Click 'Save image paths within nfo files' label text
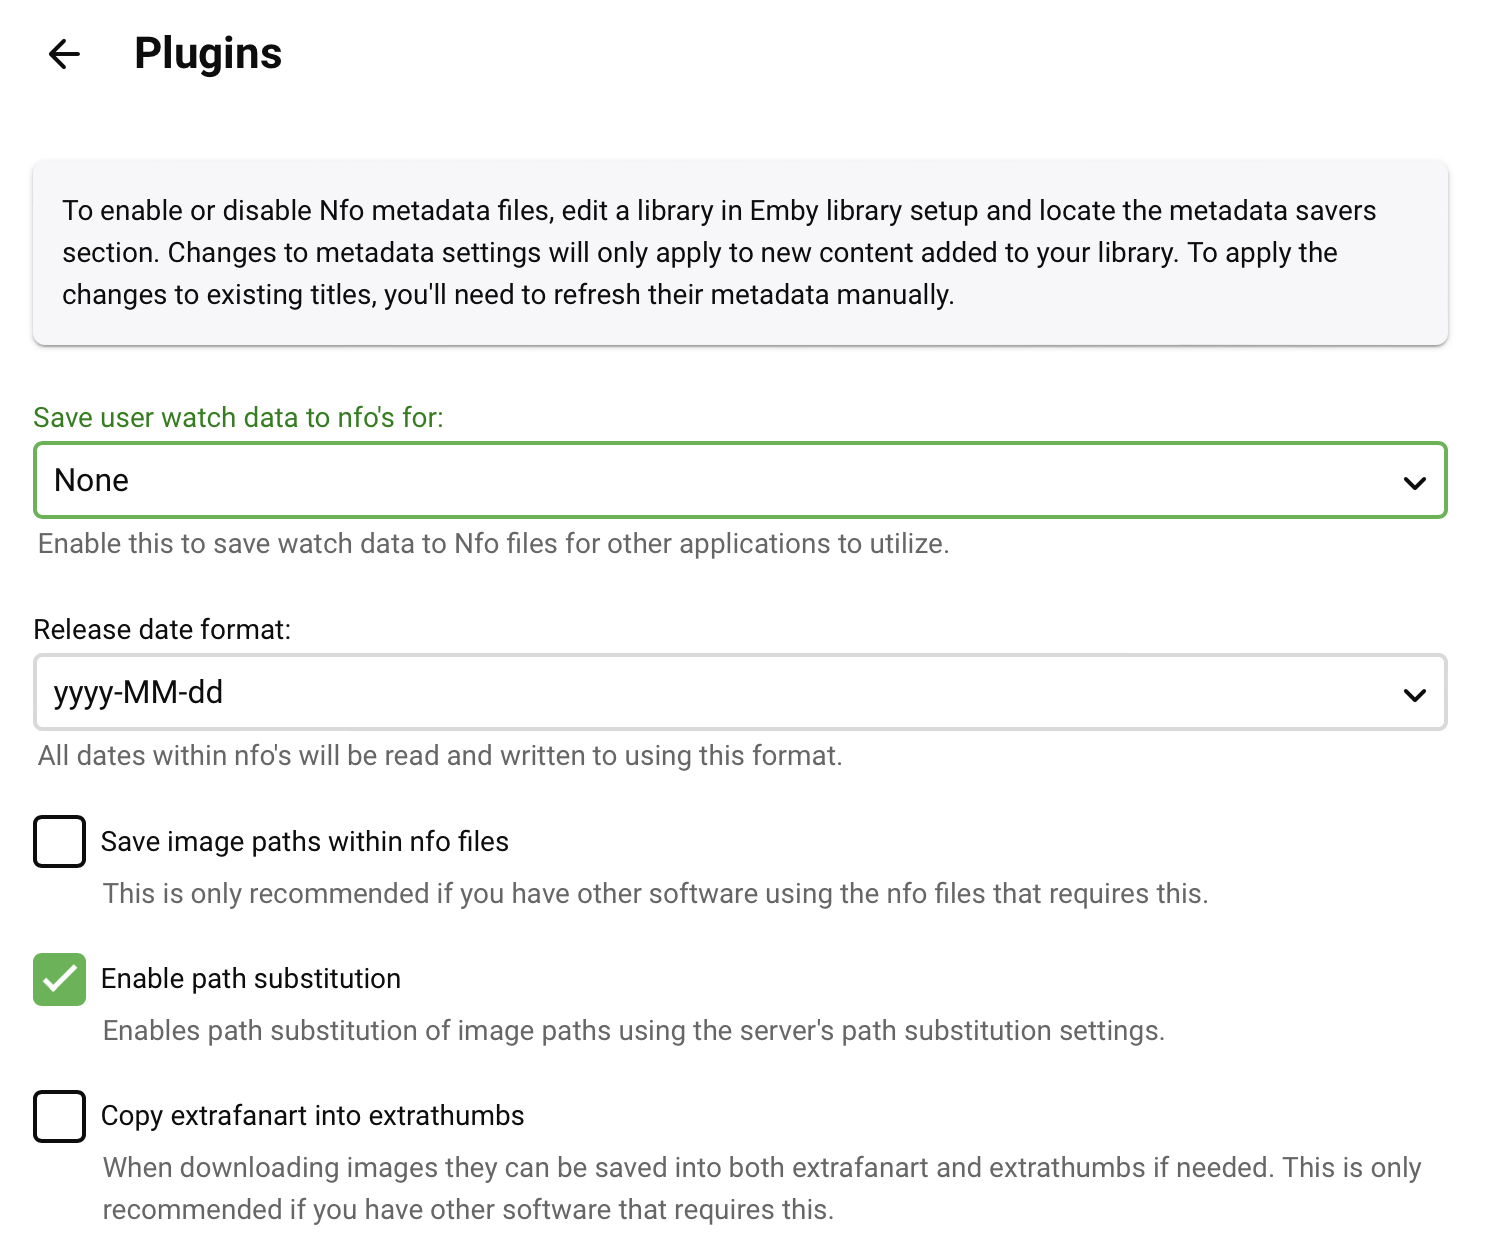The height and width of the screenshot is (1242, 1496). (x=305, y=842)
